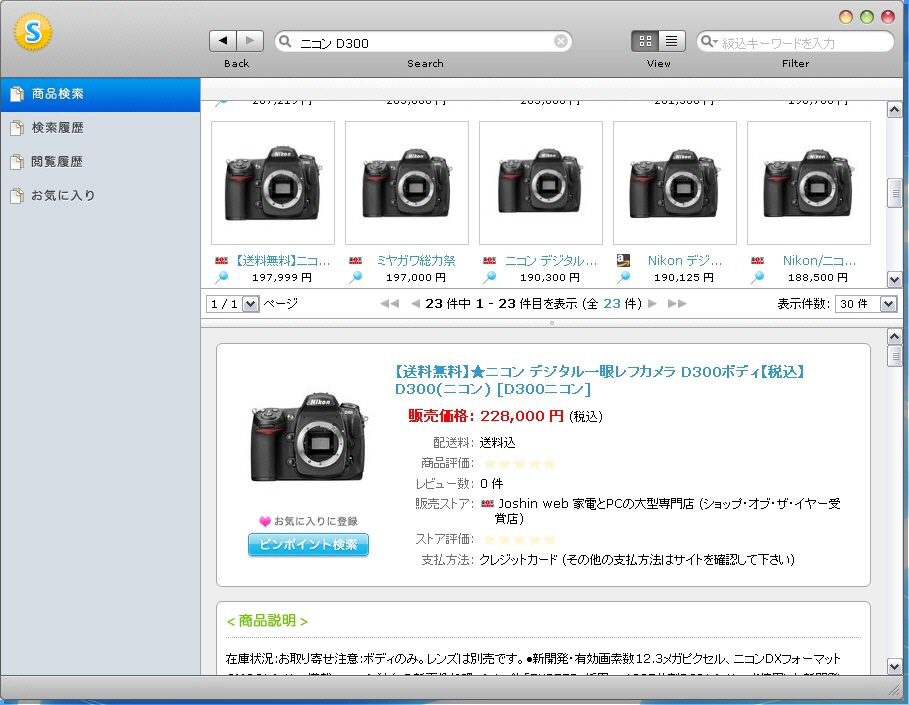Jump to the last results page

[677, 303]
